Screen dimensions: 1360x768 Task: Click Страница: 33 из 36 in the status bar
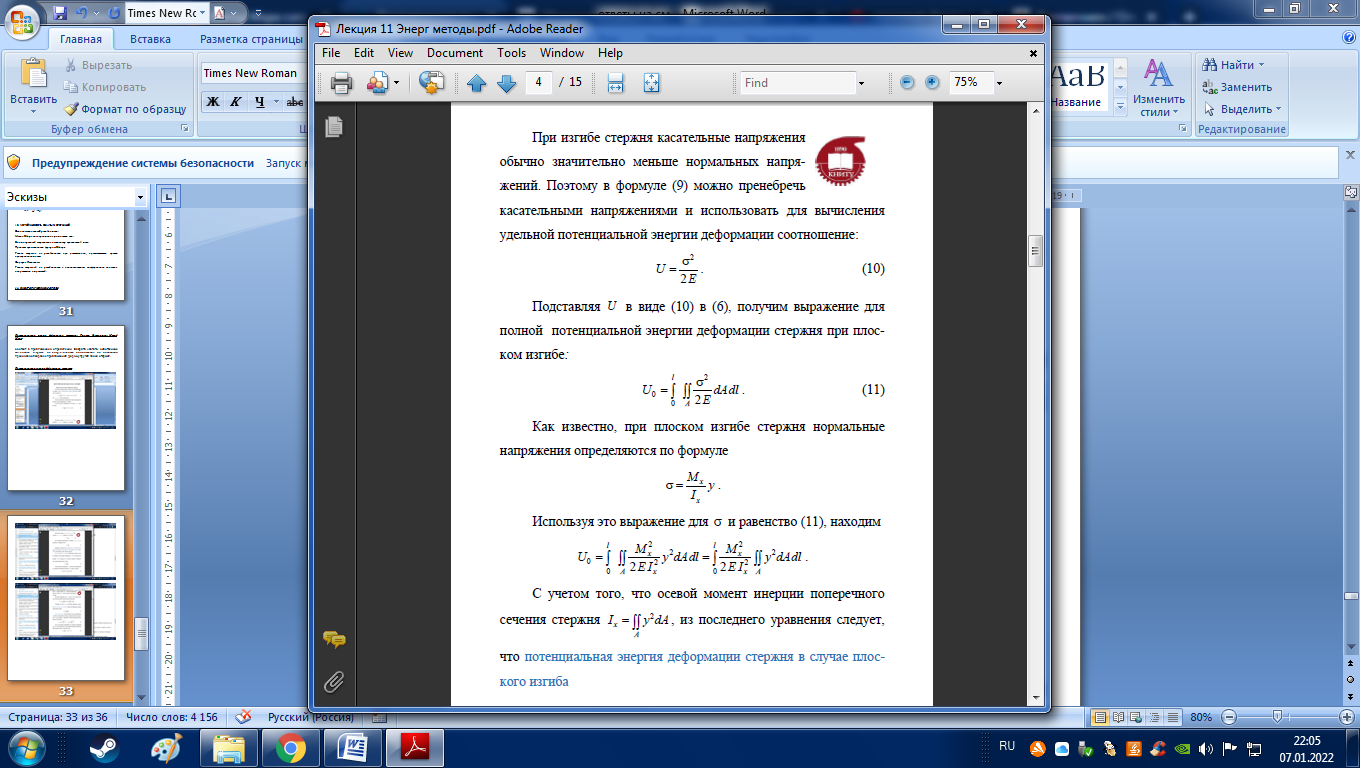pyautogui.click(x=56, y=717)
